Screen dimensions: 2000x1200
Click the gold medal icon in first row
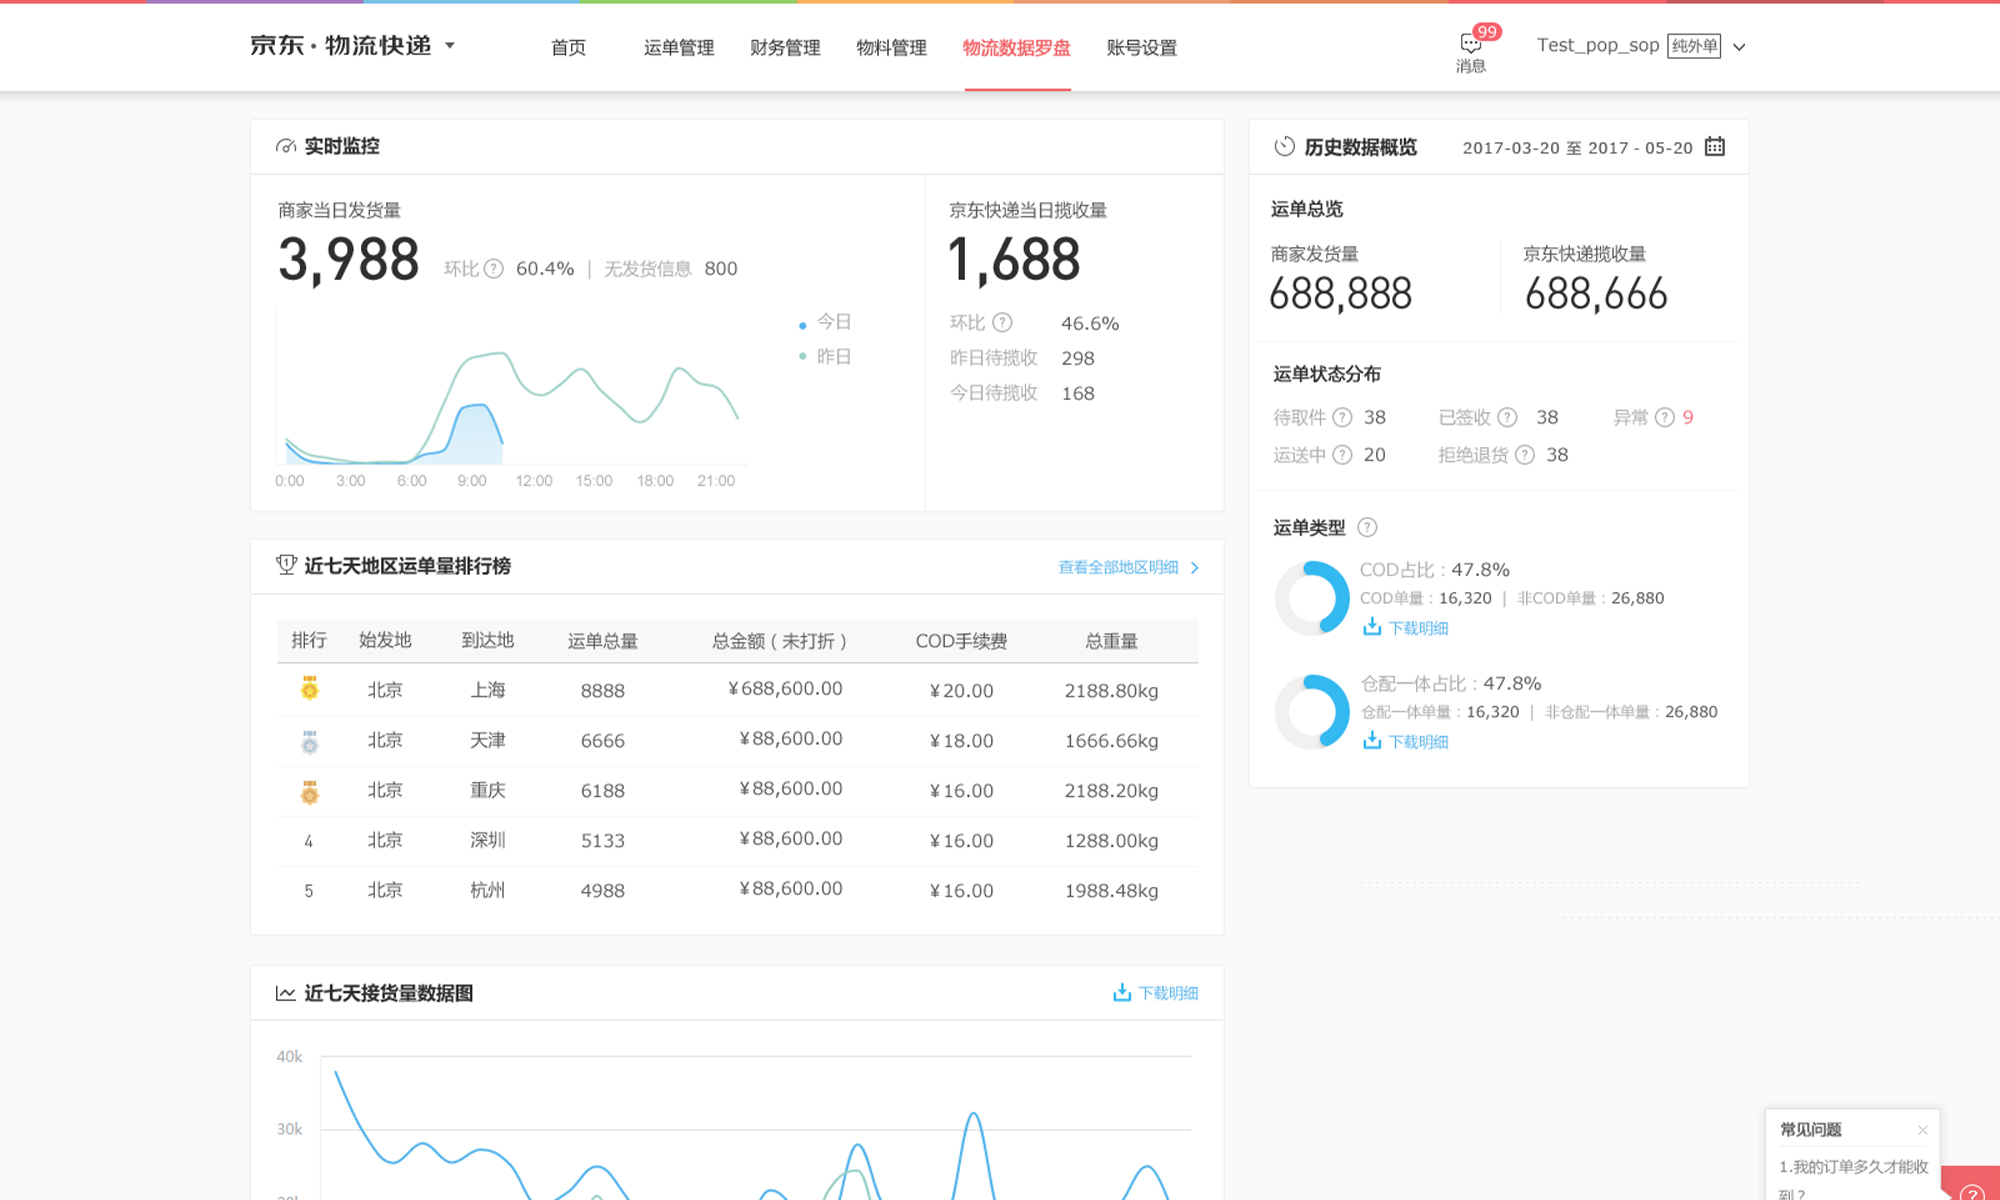(310, 688)
